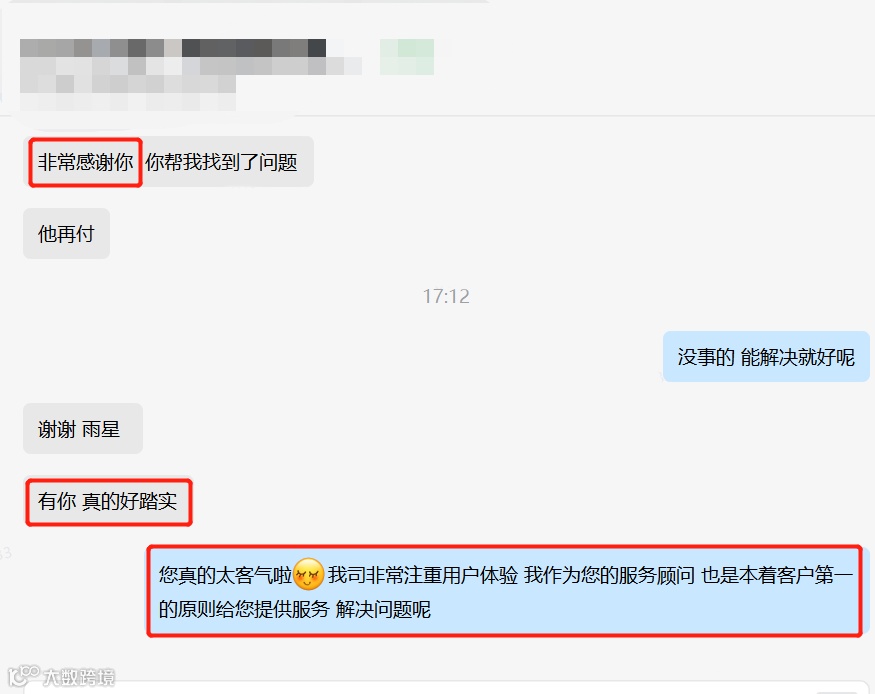This screenshot has height=694, width=875.
Task: Click the green blurred tag beside the name
Action: point(407,57)
